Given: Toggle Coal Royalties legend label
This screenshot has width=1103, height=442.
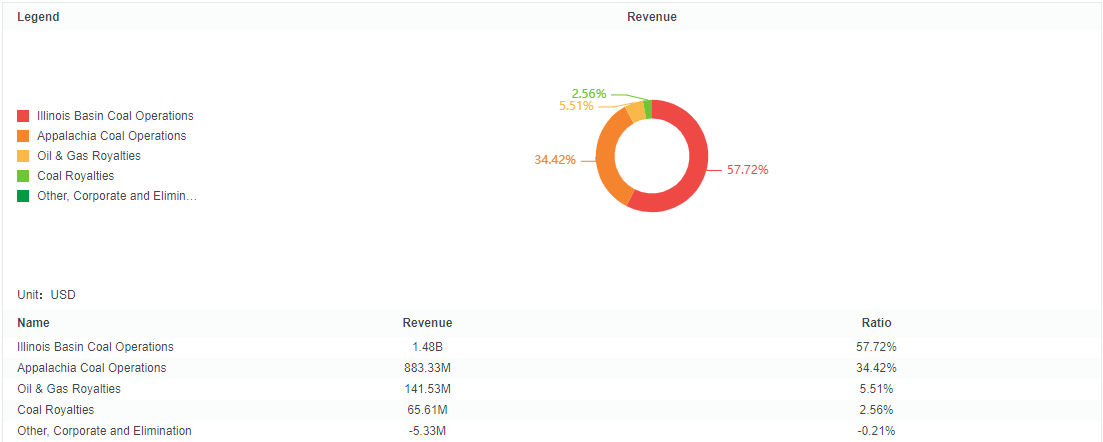Looking at the screenshot, I should (x=76, y=176).
